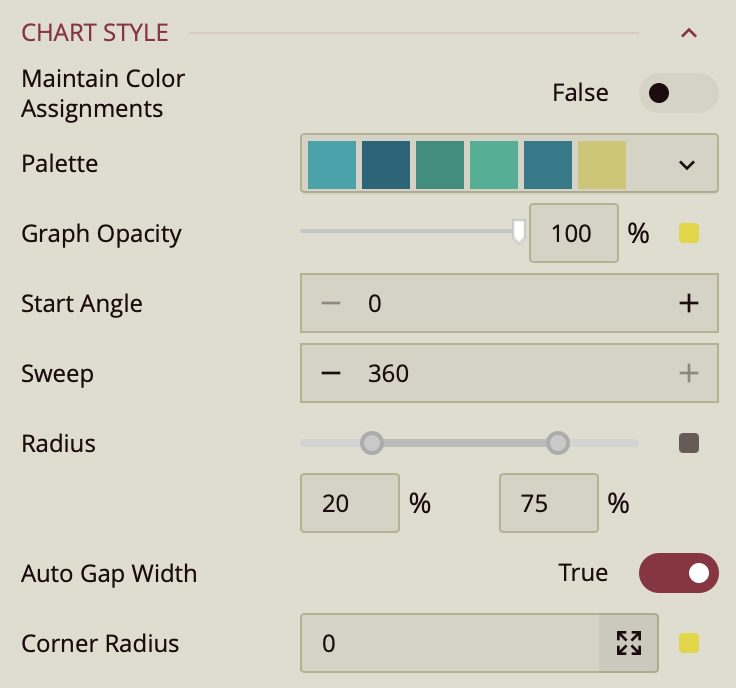The image size is (736, 688).
Task: Decrease Sweep using the minus button
Action: coord(331,374)
